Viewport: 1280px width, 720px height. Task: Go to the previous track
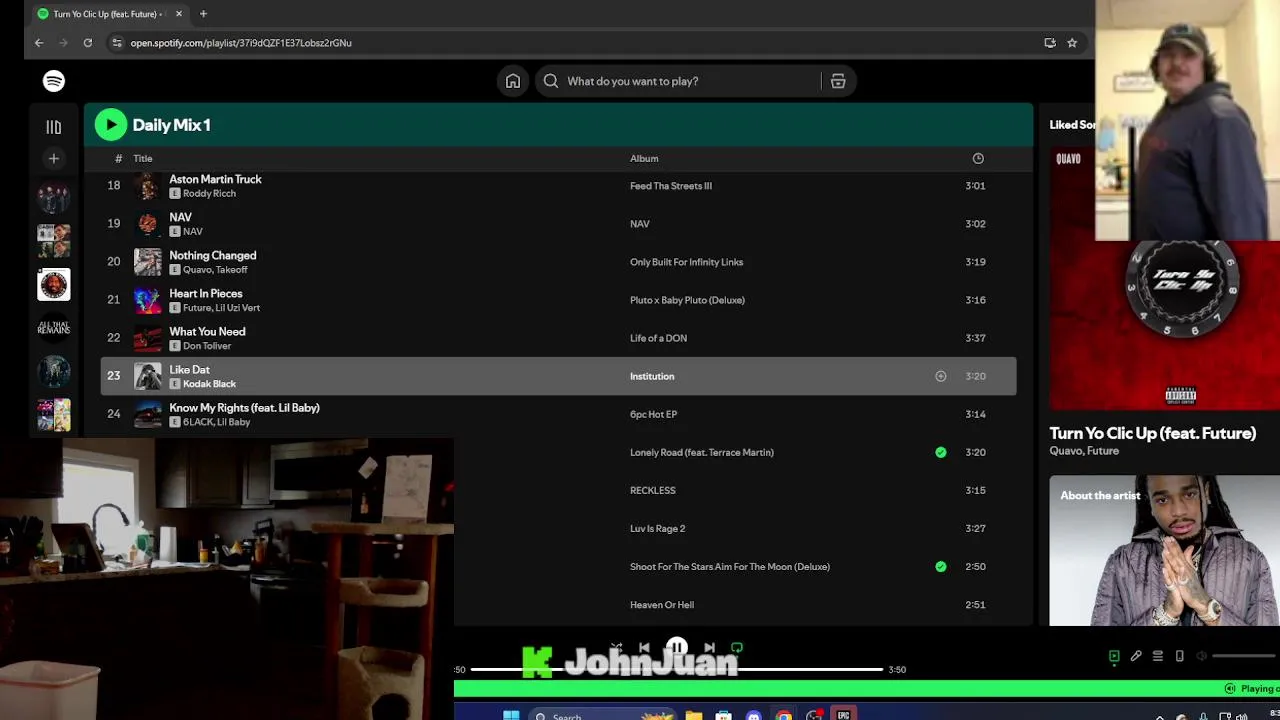coord(644,648)
